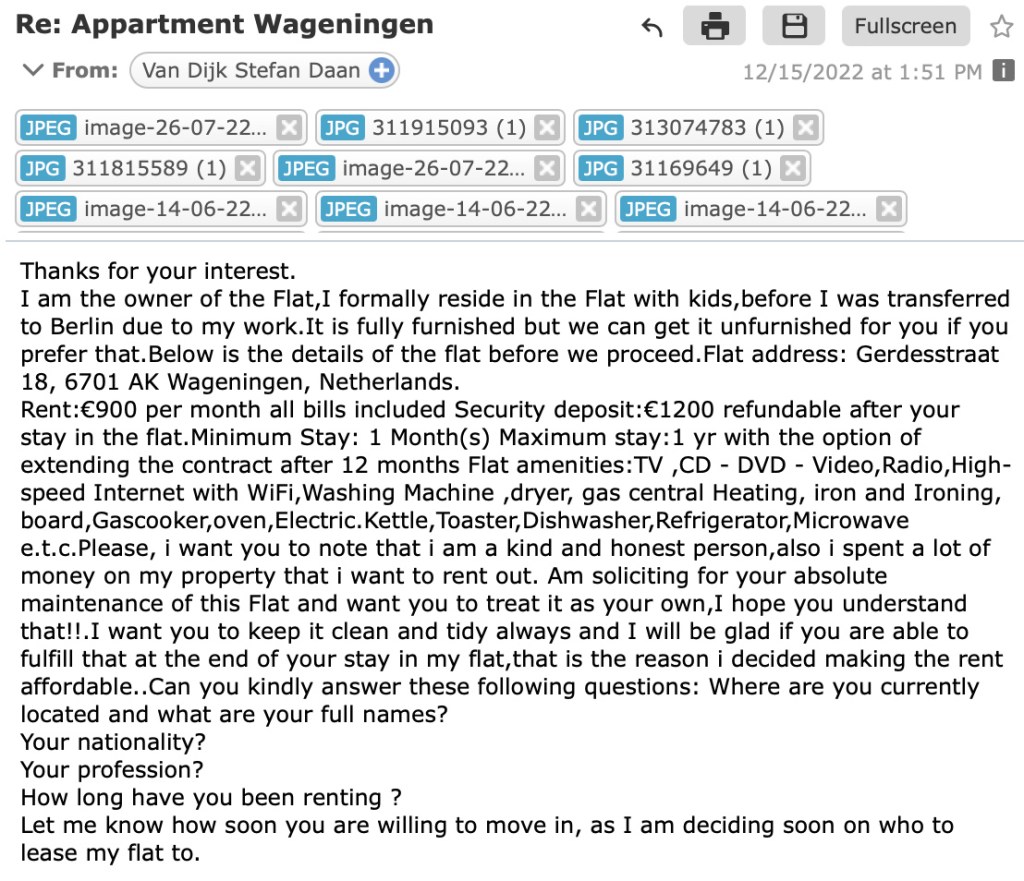Click the JPG badge on 311915093 attachment
The width and height of the screenshot is (1024, 881).
pos(343,128)
